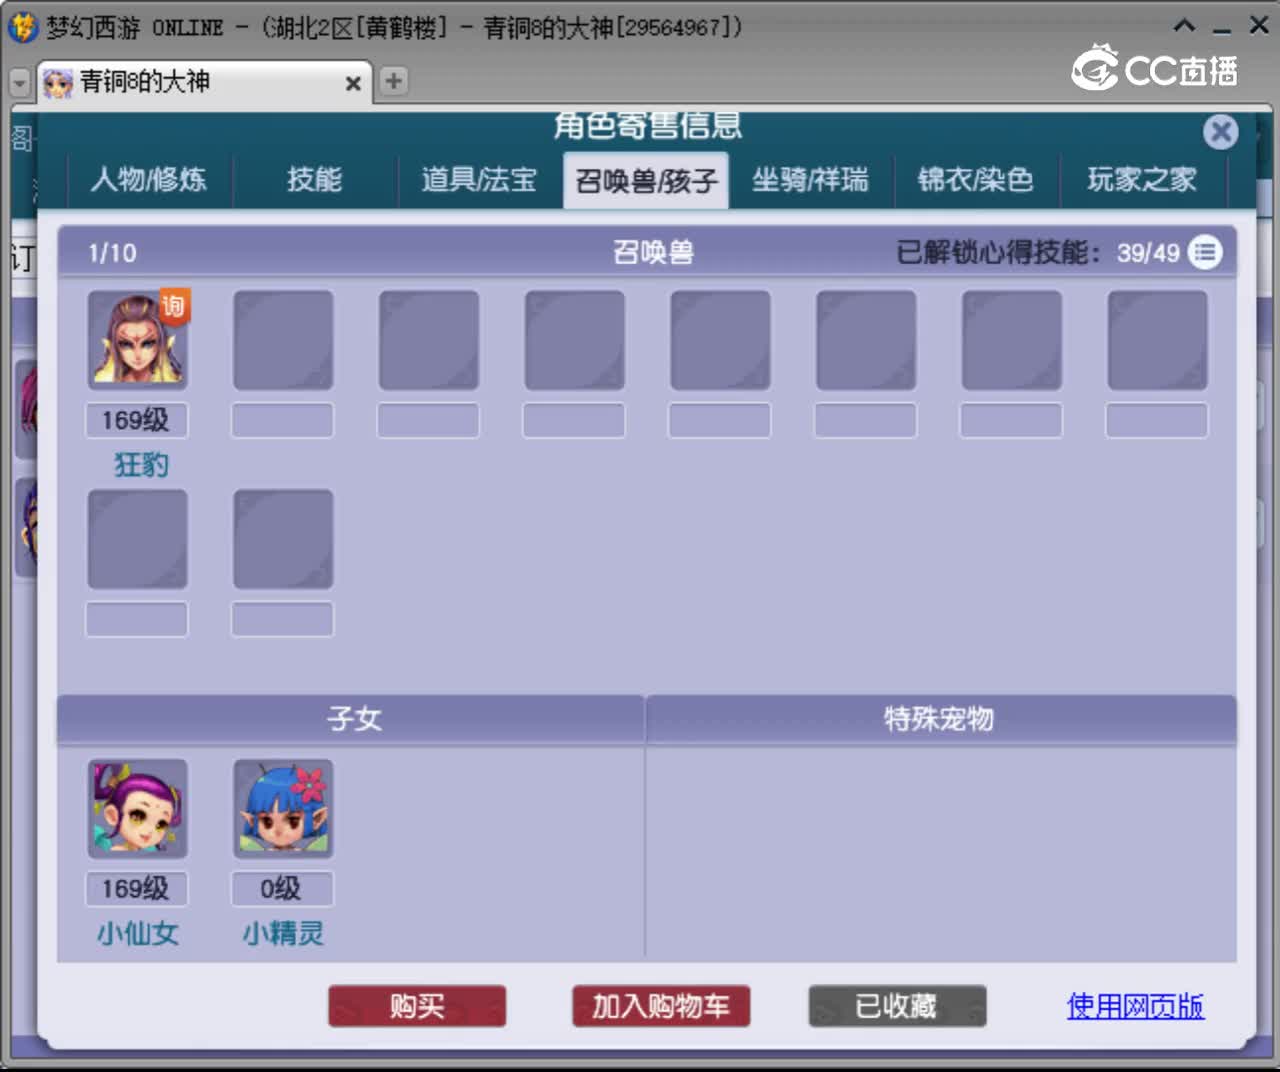Add a new tab with plus button
Viewport: 1280px width, 1072px height.
[394, 81]
